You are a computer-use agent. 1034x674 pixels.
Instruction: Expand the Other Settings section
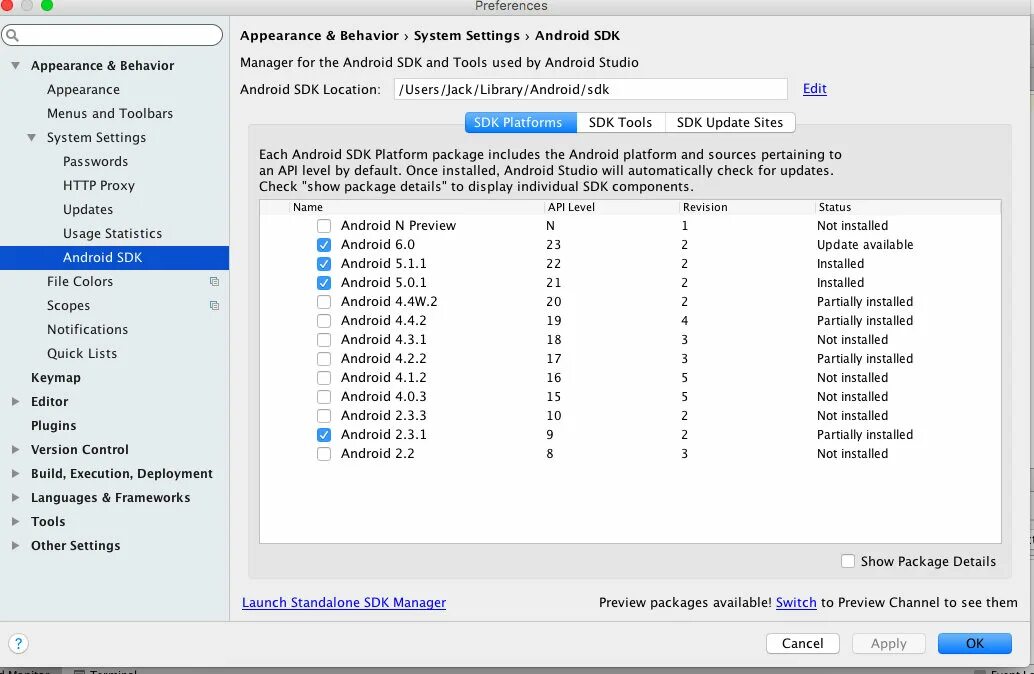click(x=15, y=545)
